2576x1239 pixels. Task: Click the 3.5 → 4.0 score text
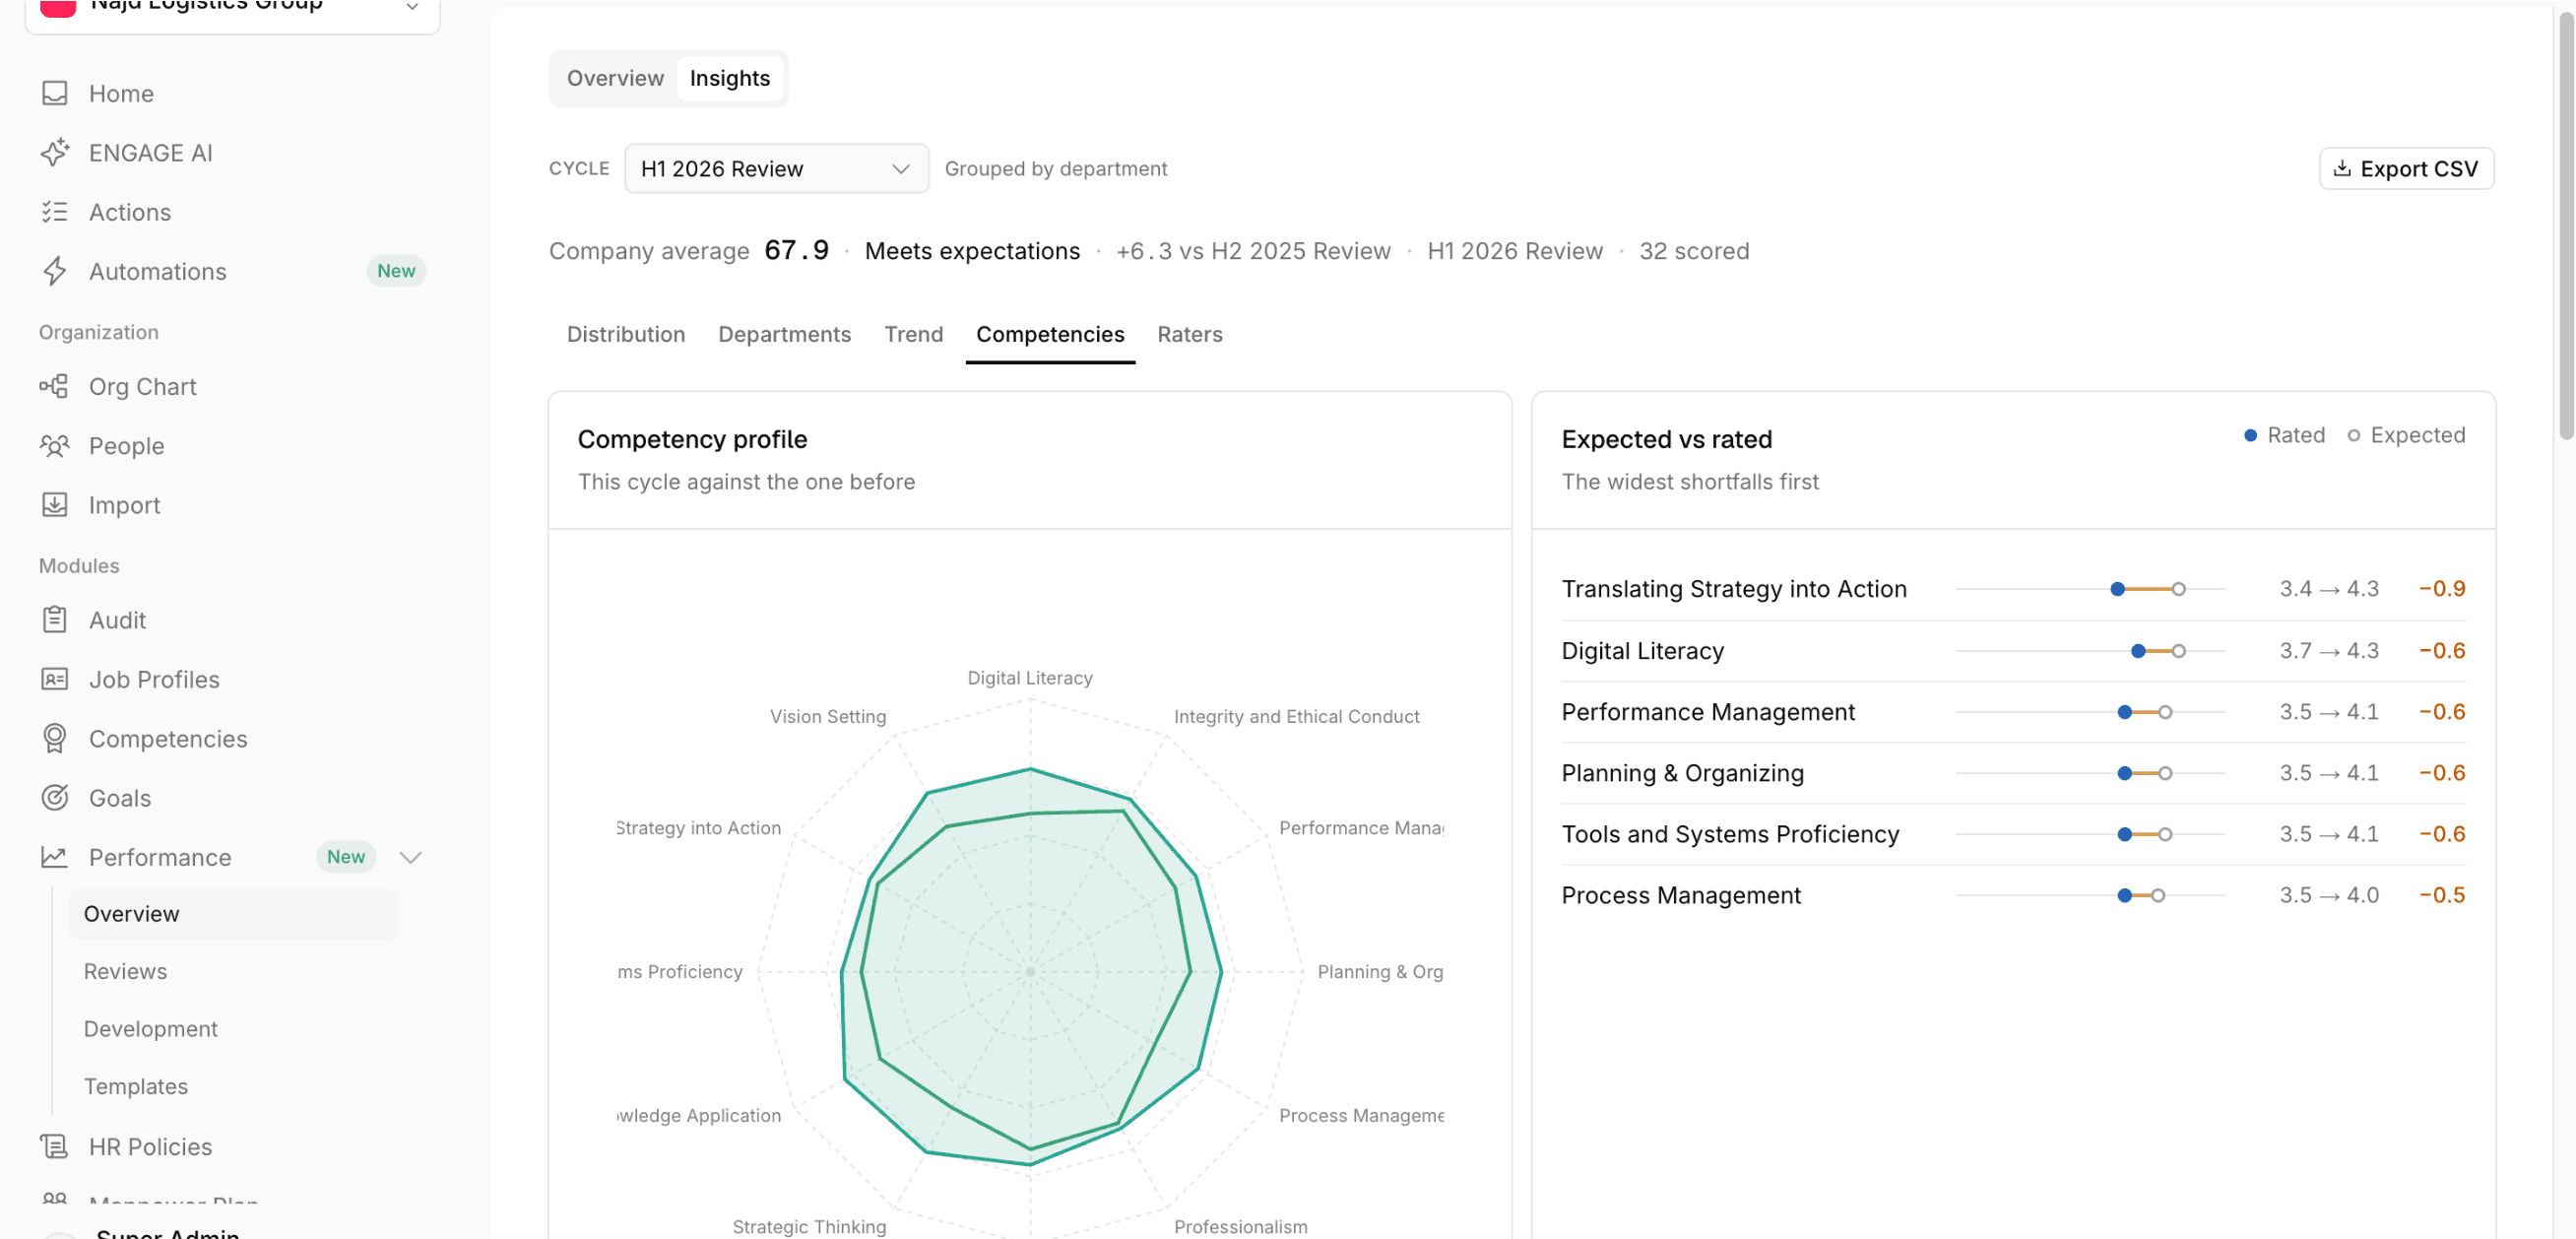click(x=2328, y=895)
